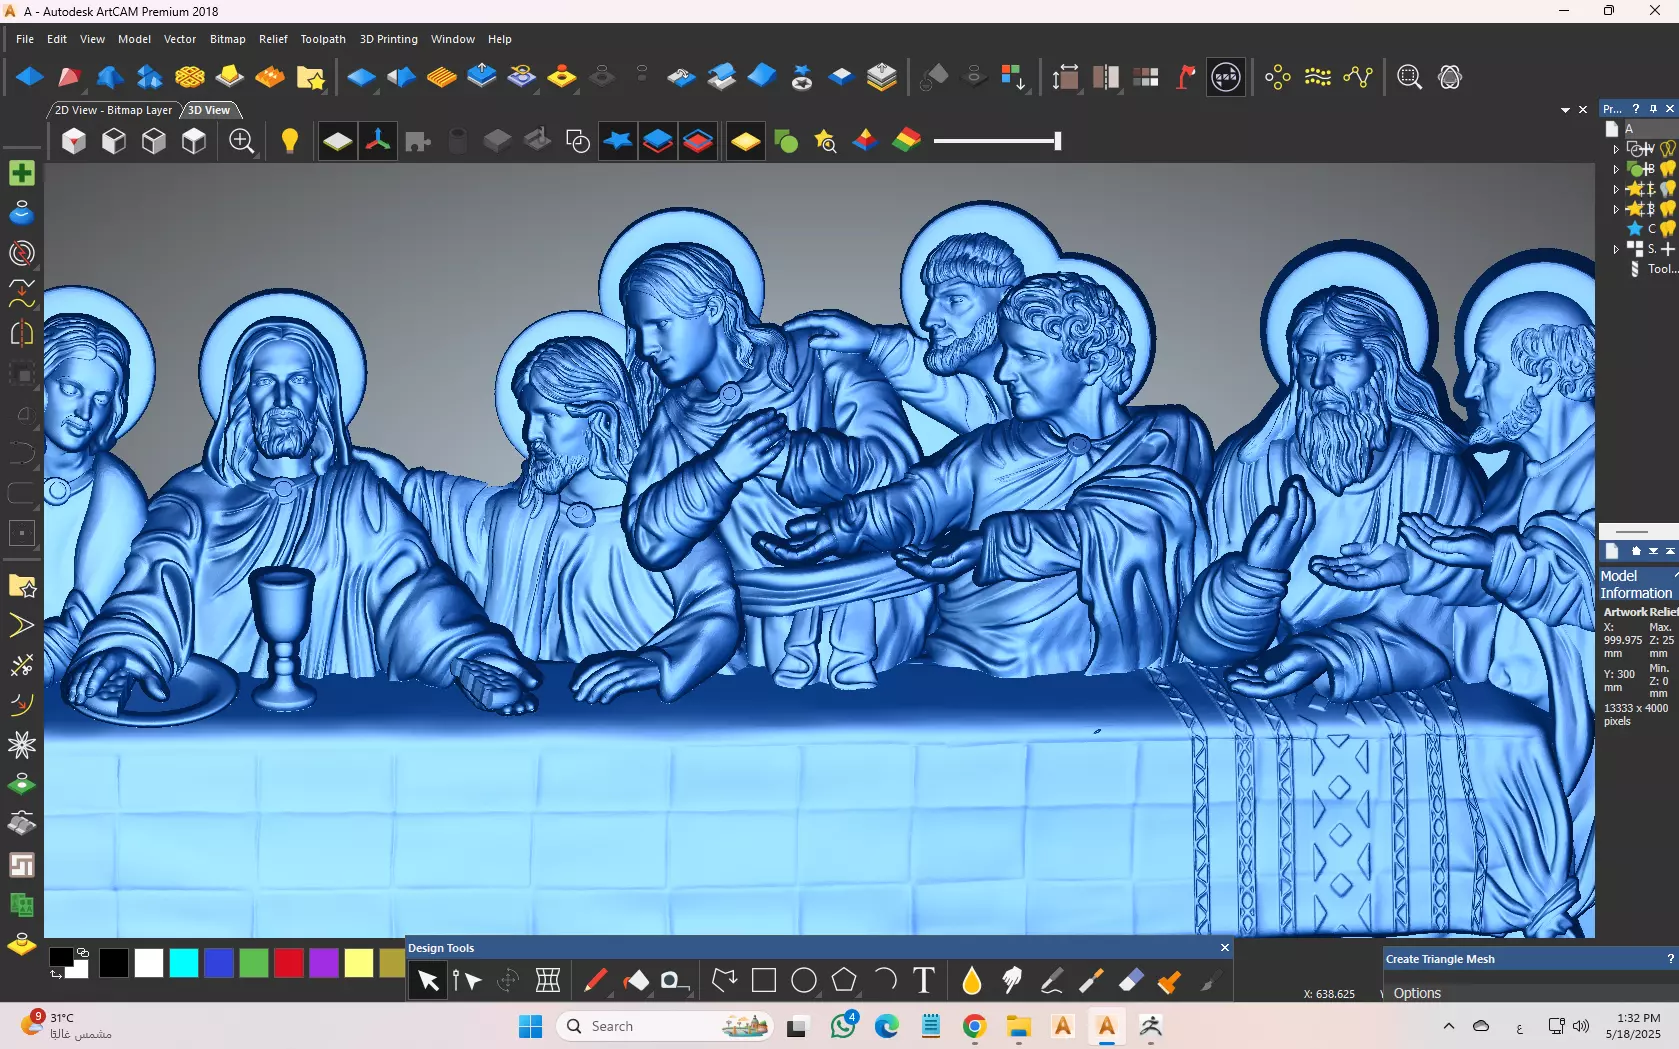Pick the Arc drawing tool
Screen dimensions: 1679x1049
[x=884, y=981]
